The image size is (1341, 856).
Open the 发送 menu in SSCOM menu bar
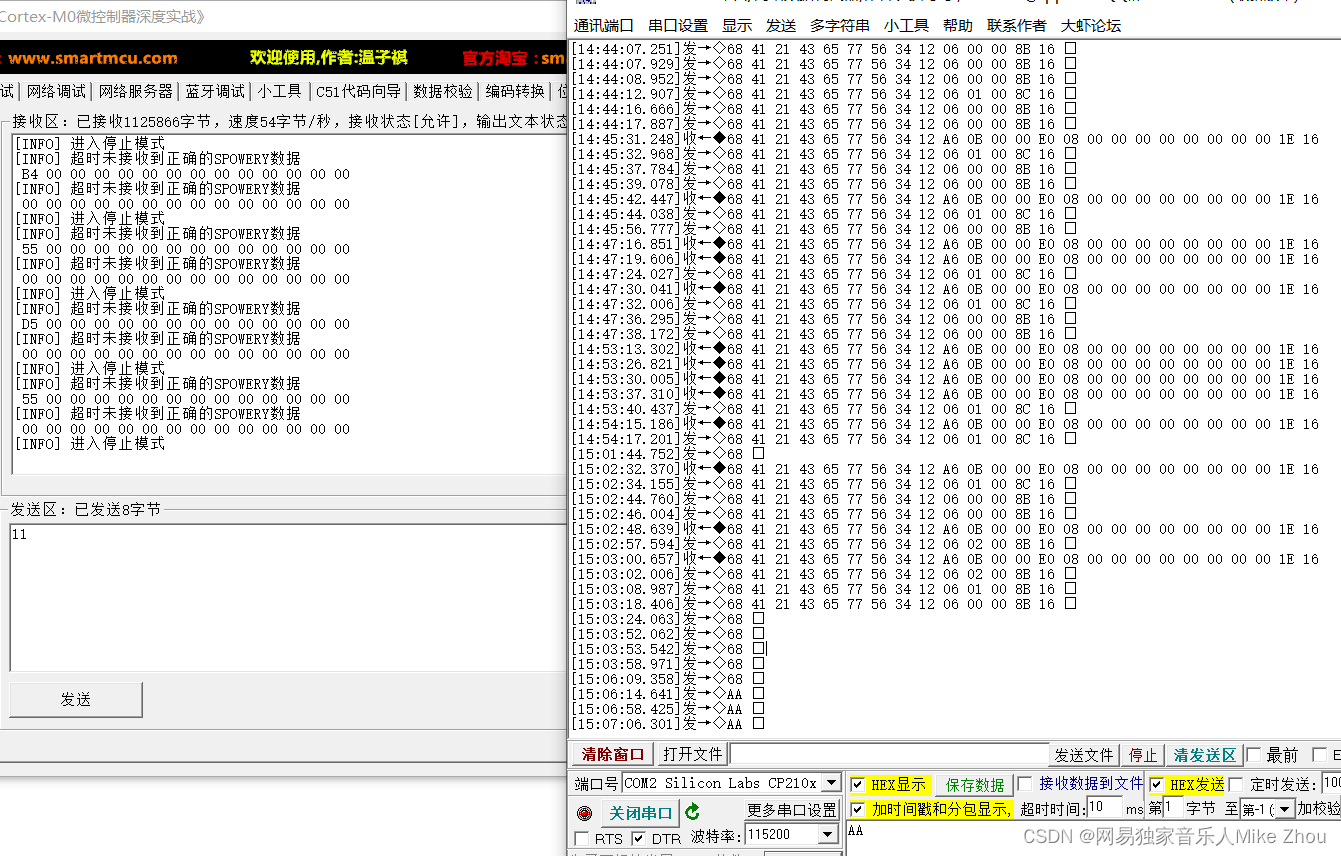click(781, 26)
